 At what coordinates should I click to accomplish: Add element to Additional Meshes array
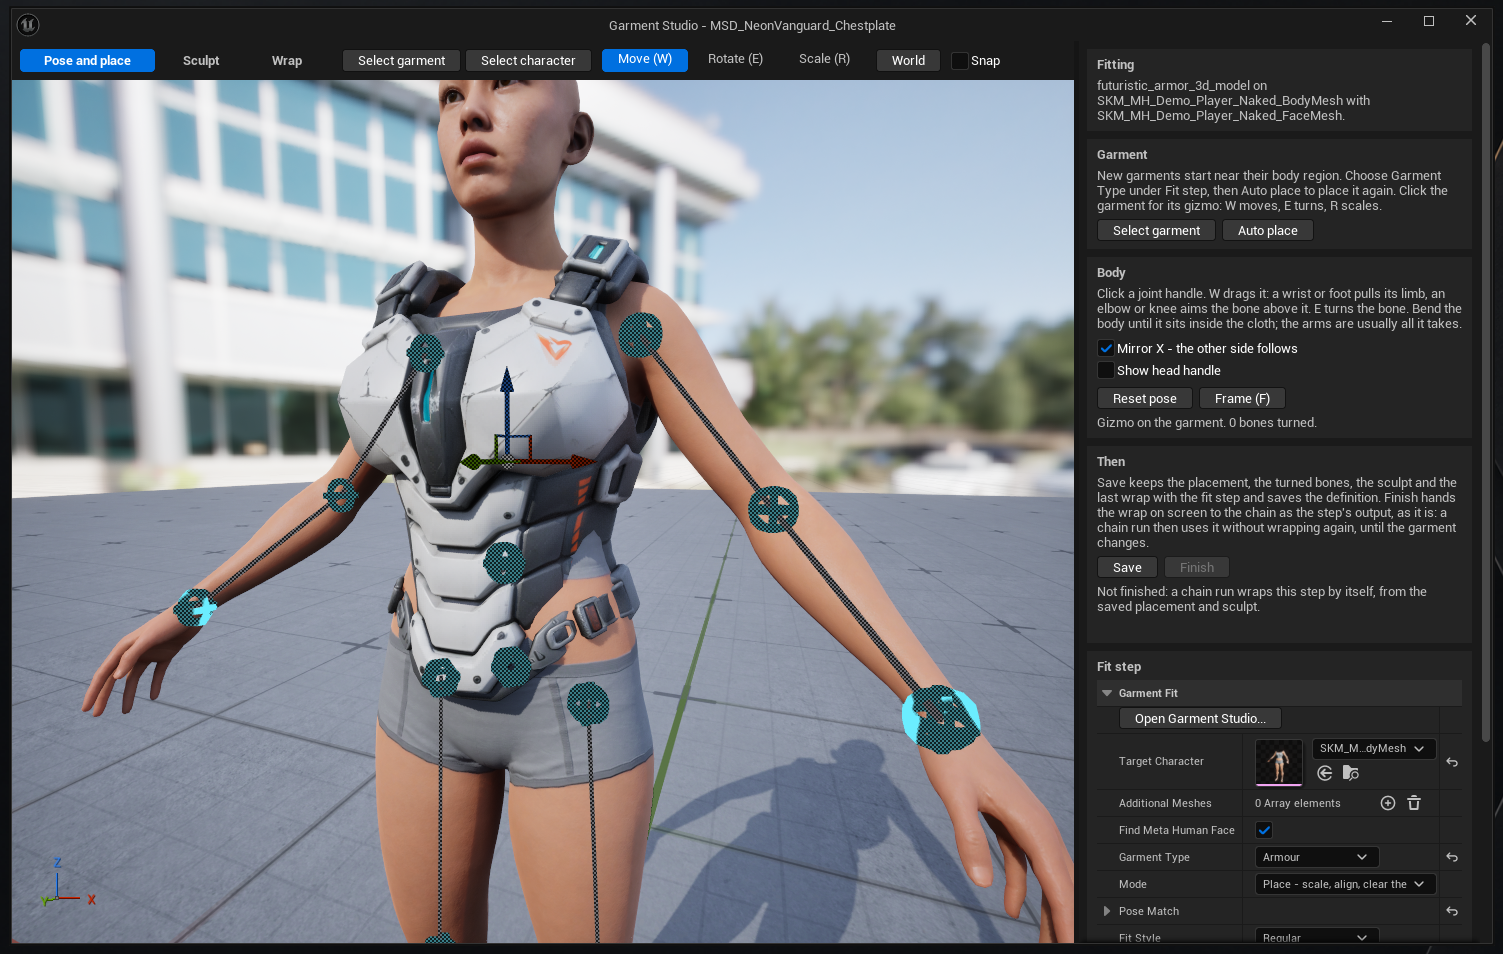pyautogui.click(x=1388, y=803)
